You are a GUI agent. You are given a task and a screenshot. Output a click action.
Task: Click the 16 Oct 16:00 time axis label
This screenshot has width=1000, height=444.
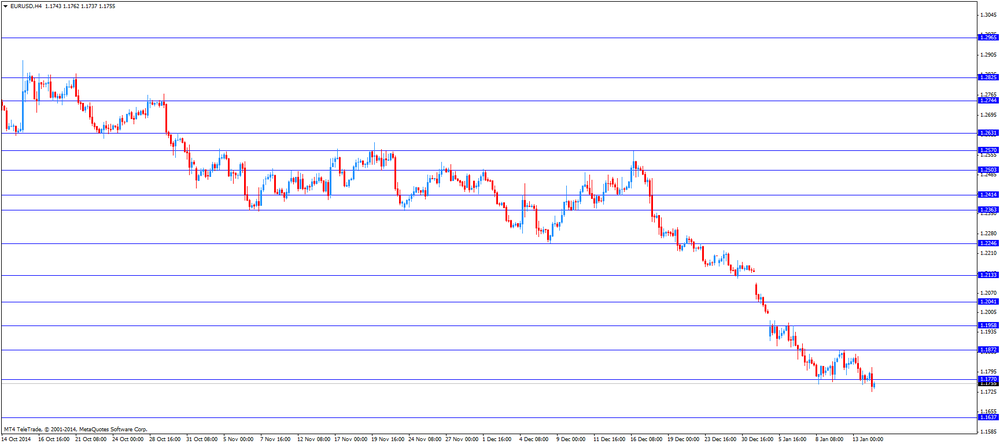[55, 440]
